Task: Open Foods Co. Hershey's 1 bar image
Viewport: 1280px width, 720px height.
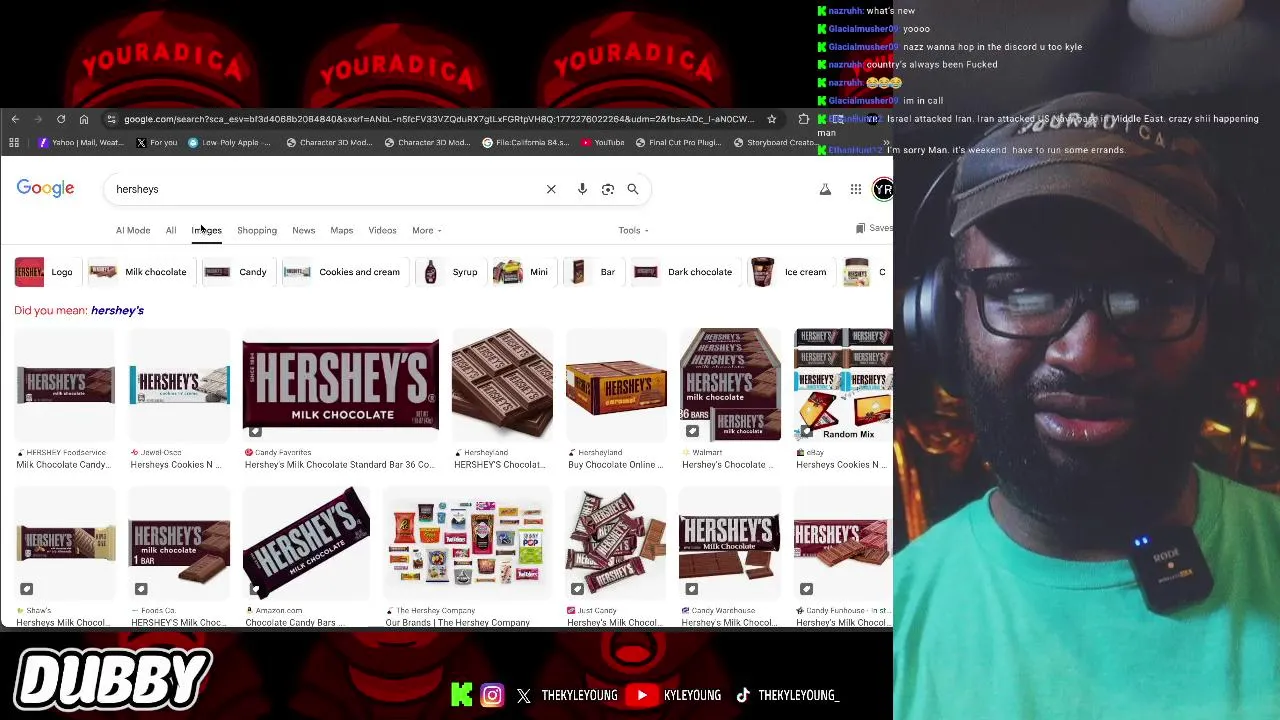Action: (x=179, y=543)
